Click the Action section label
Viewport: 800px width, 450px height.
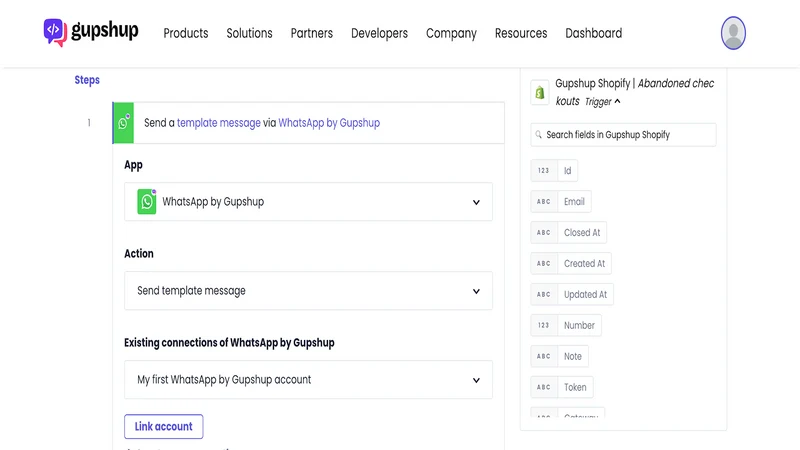tap(139, 254)
